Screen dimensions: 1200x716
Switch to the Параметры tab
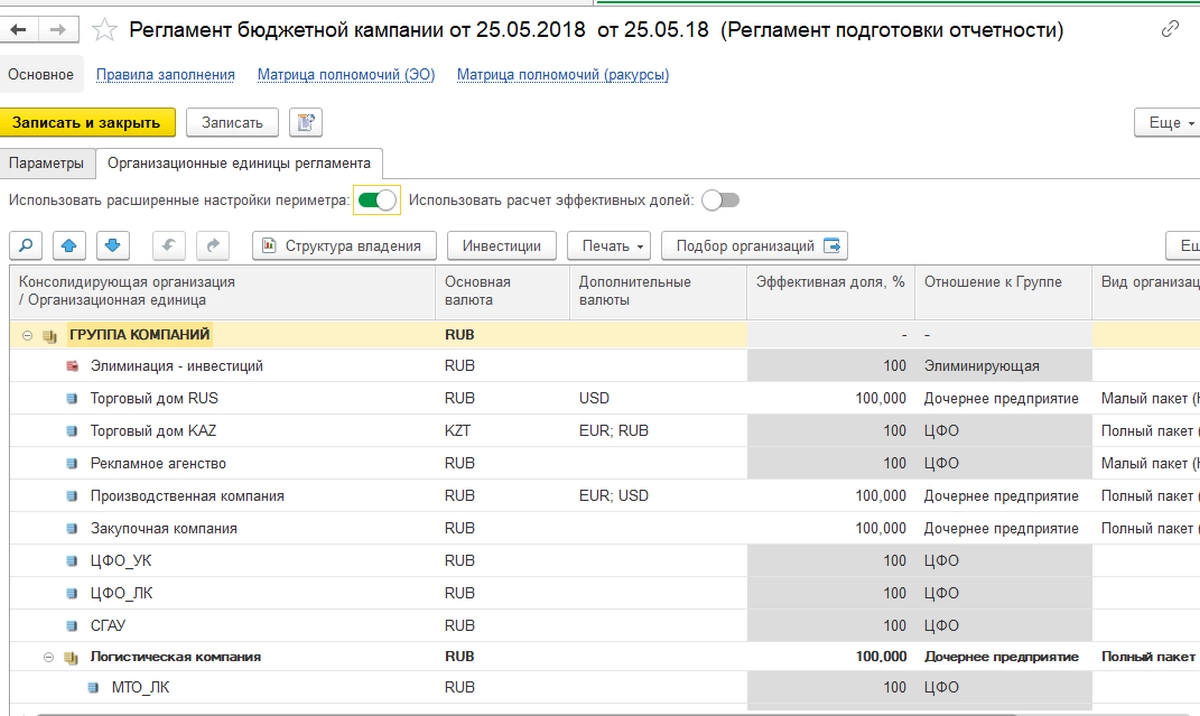click(x=47, y=163)
